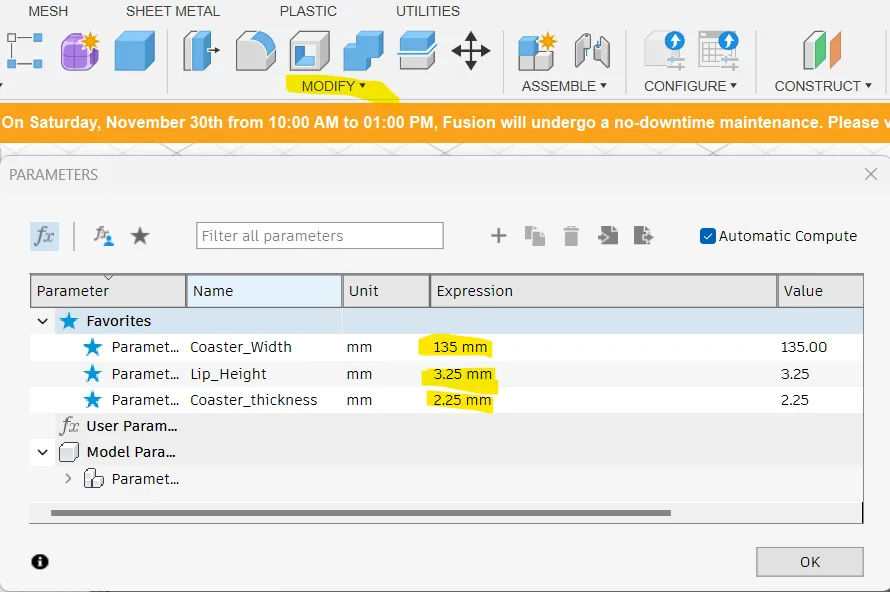Click the Create Form purple icon
890x592 pixels.
(x=80, y=51)
